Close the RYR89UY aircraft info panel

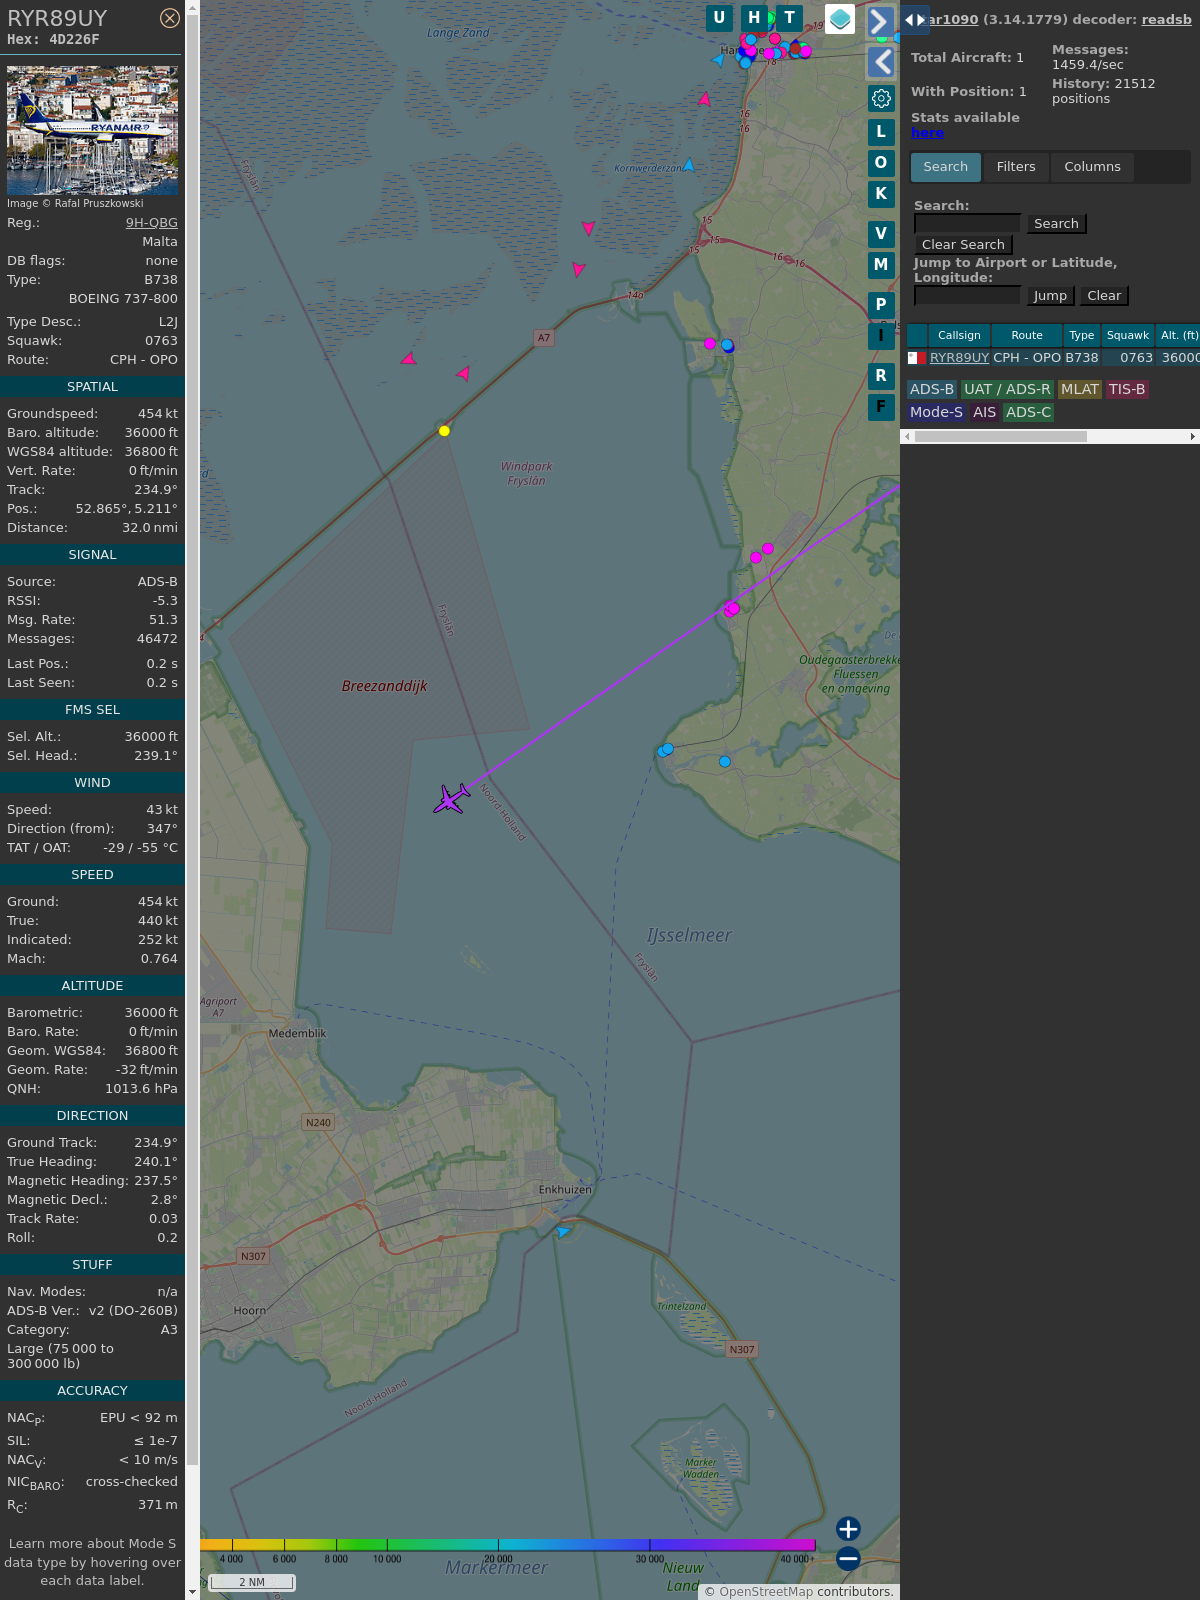[170, 18]
